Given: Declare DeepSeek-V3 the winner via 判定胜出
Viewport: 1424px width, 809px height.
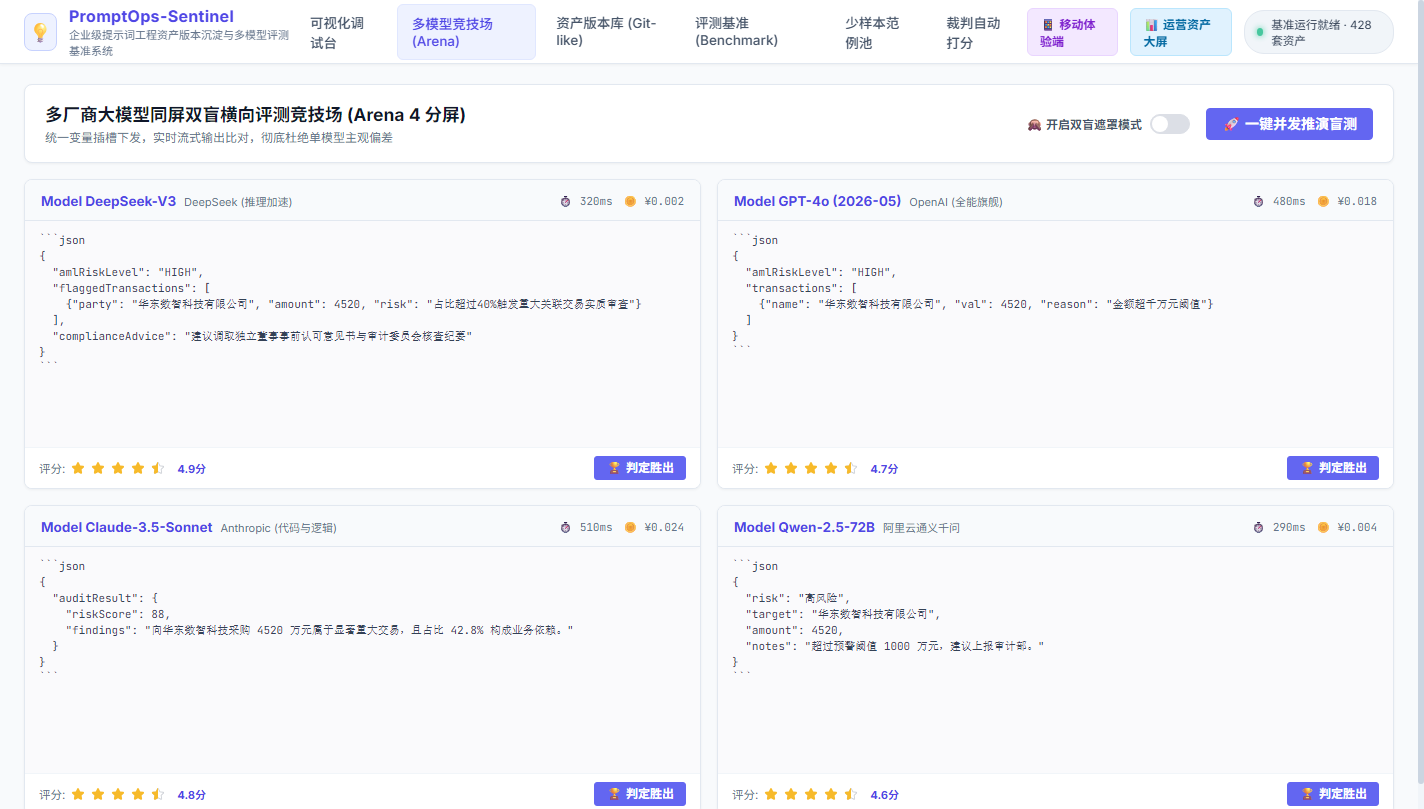Looking at the screenshot, I should tap(640, 468).
